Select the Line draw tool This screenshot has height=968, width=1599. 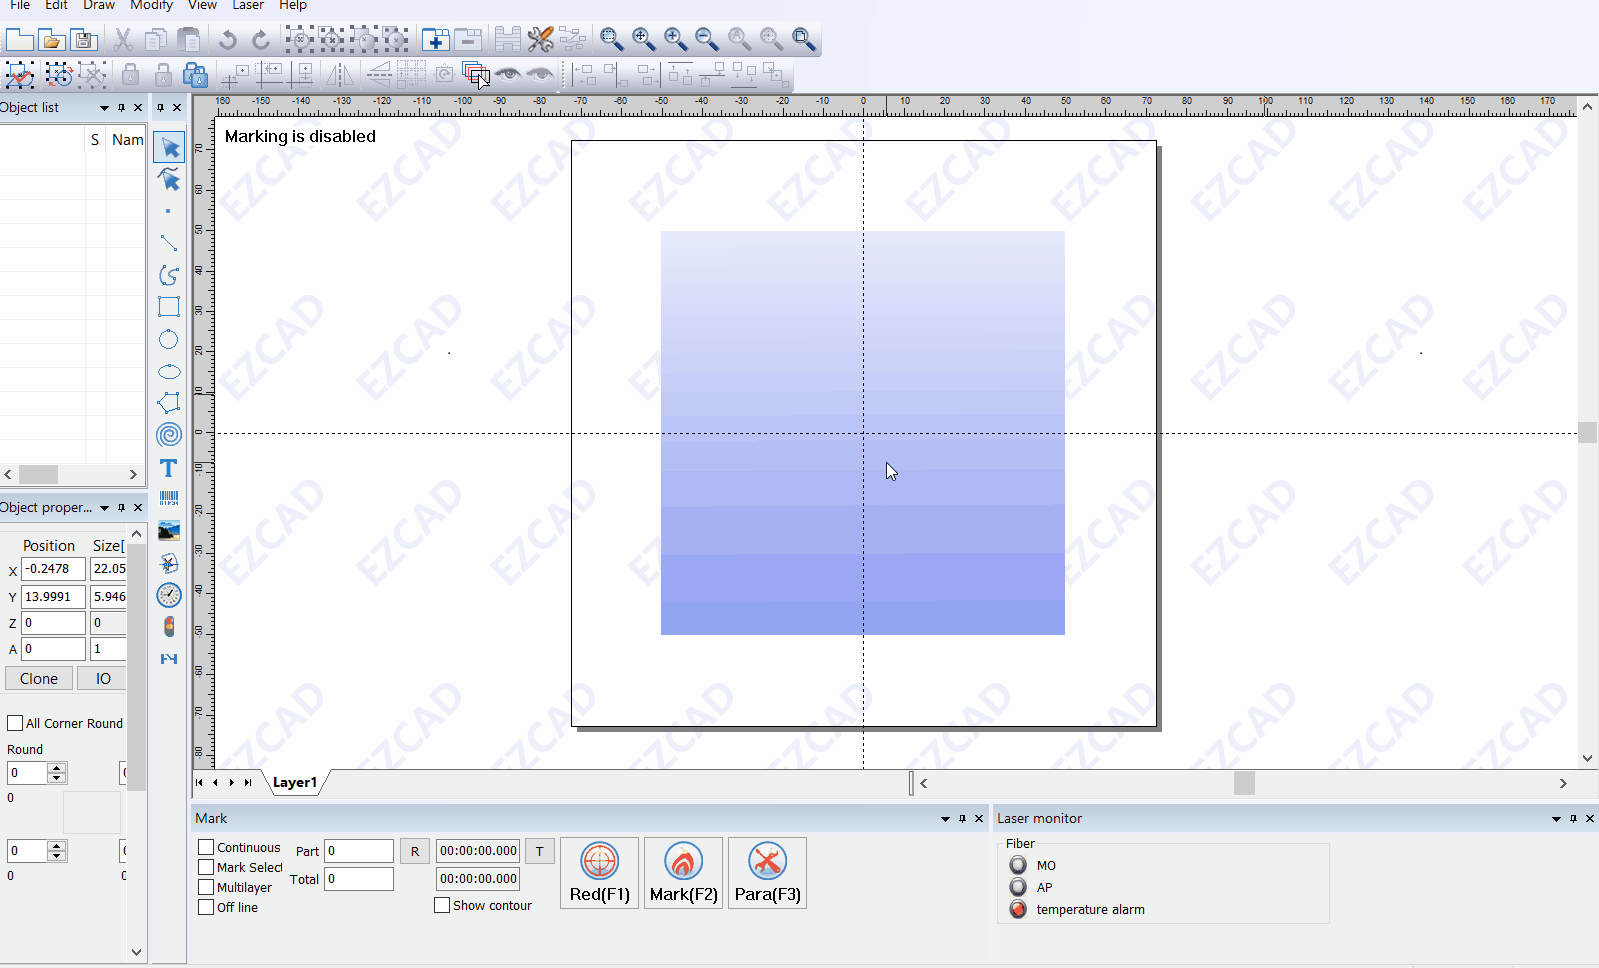169,243
